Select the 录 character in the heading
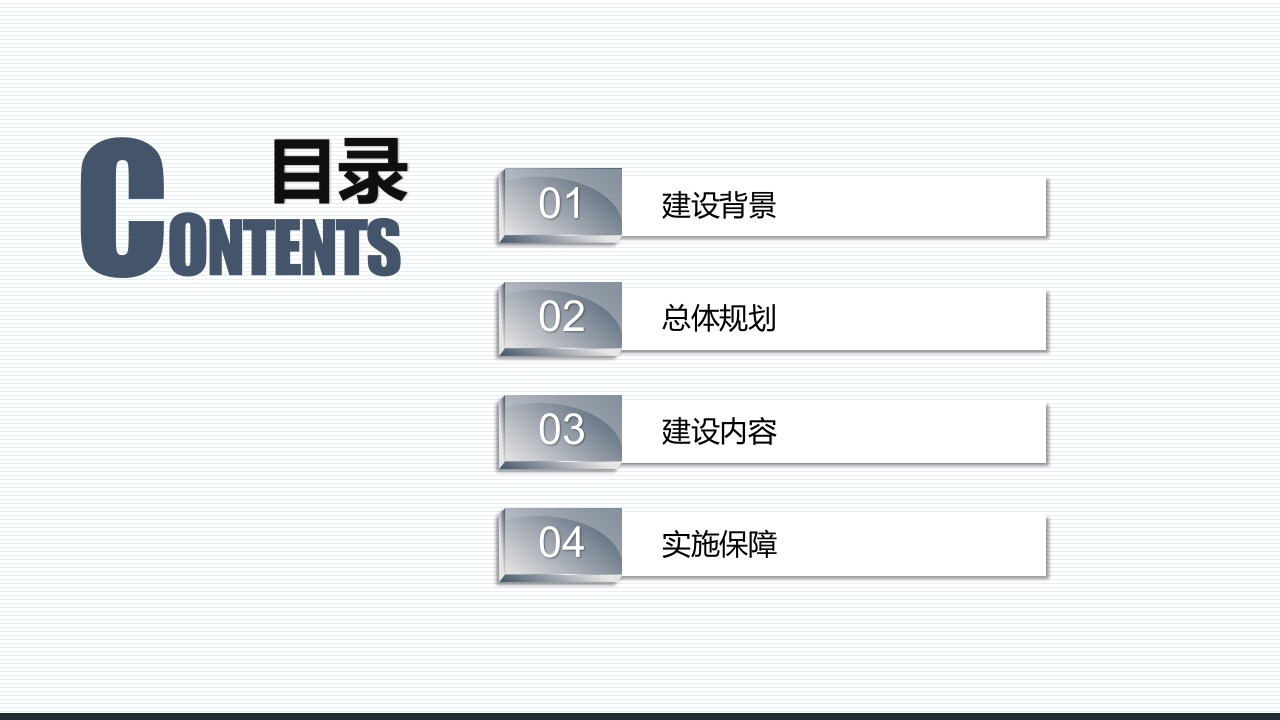 [374, 172]
